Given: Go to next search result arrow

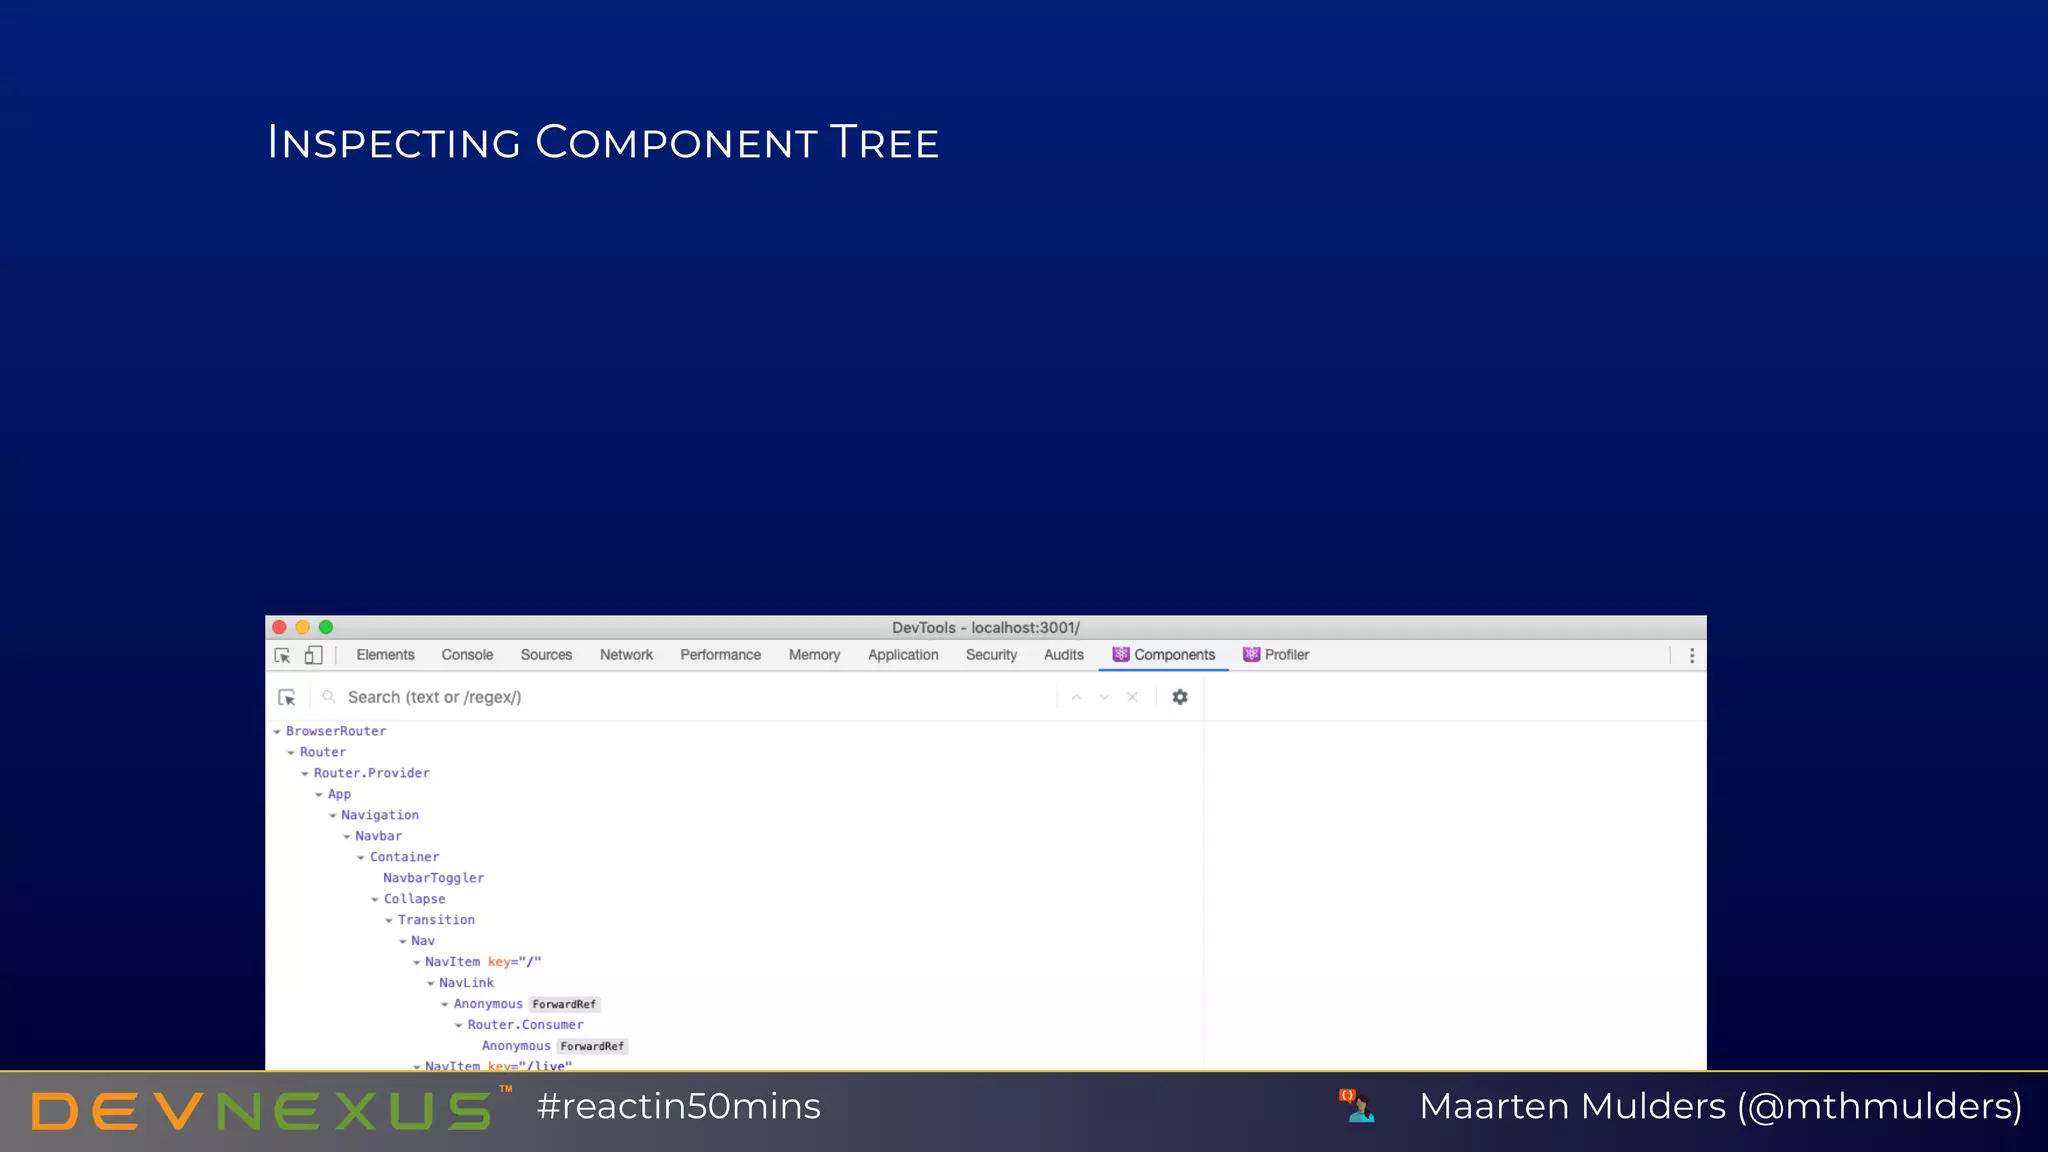Looking at the screenshot, I should (x=1104, y=697).
